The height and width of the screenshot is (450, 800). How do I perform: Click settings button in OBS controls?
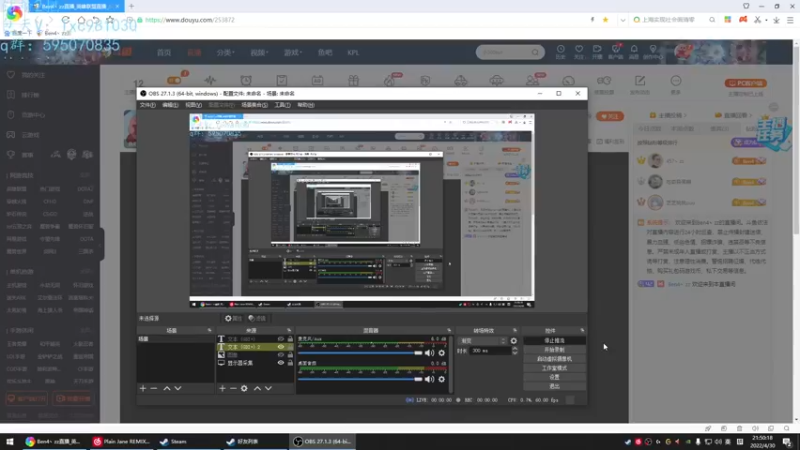click(x=554, y=377)
